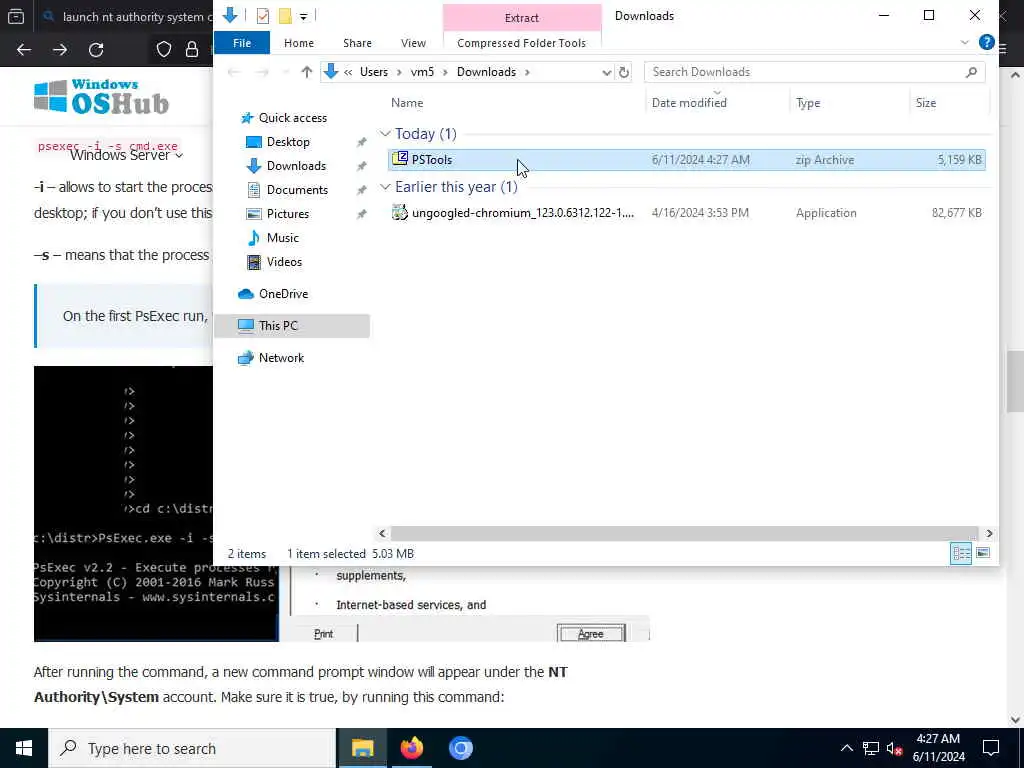This screenshot has height=768, width=1024.
Task: Select This PC in navigation pane
Action: point(292,326)
